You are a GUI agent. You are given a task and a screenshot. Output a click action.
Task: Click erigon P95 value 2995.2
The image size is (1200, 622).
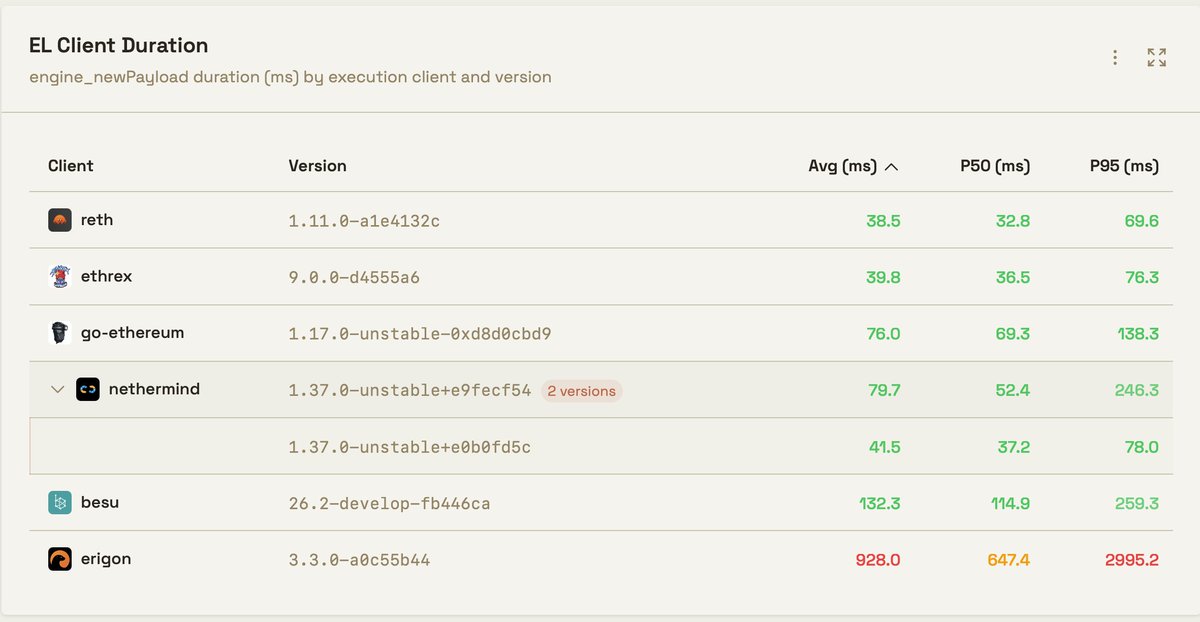pos(1132,560)
